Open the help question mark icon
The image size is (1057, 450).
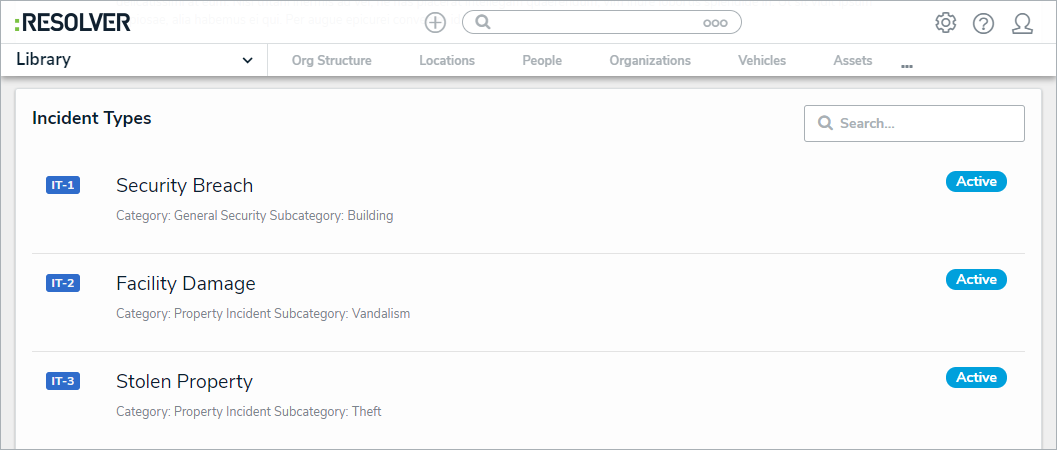[x=983, y=22]
